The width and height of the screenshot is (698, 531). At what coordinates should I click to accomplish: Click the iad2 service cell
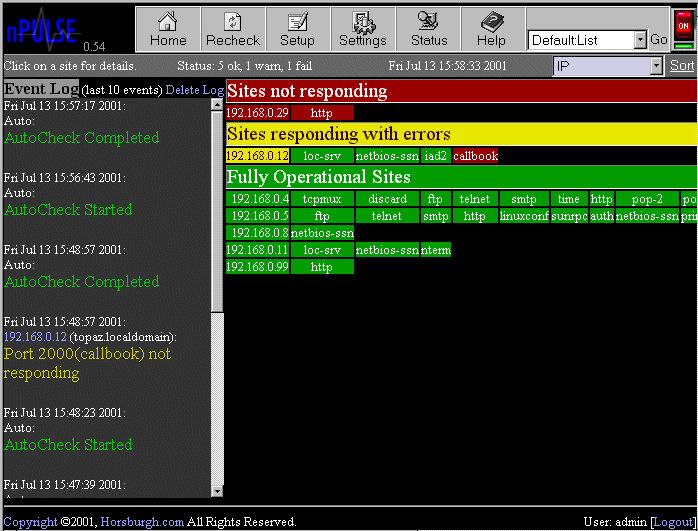tap(435, 156)
